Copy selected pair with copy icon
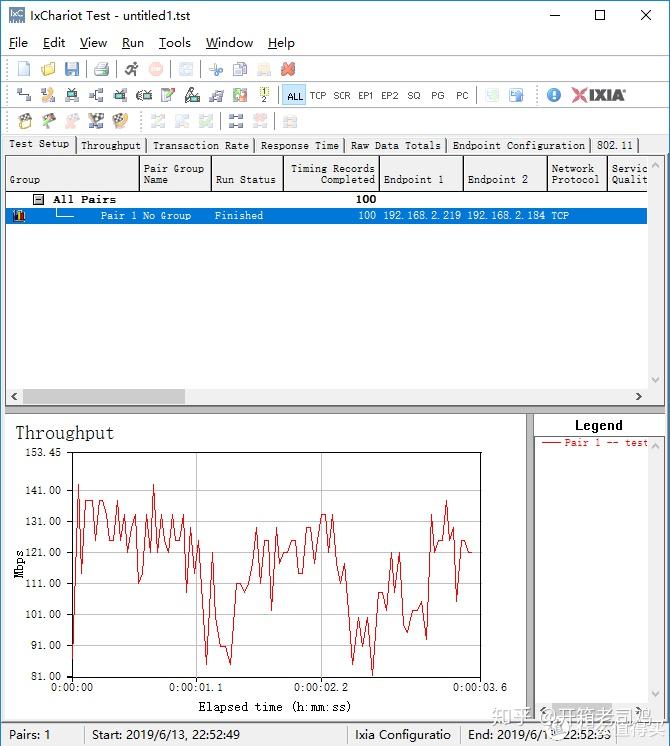This screenshot has height=746, width=670. (x=240, y=69)
